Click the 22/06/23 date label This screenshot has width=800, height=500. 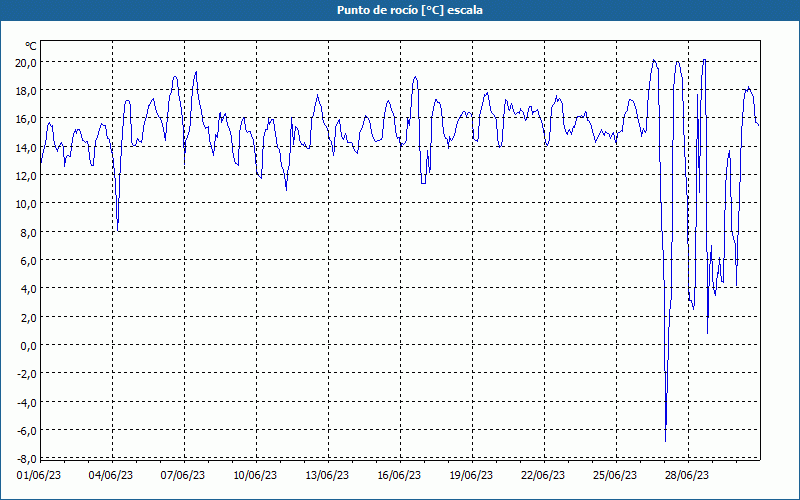click(x=543, y=475)
